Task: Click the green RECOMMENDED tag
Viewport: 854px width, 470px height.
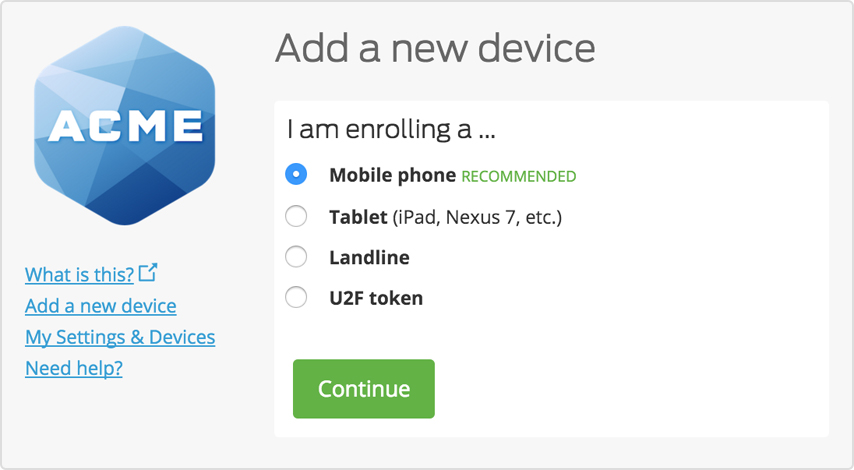Action: click(518, 177)
